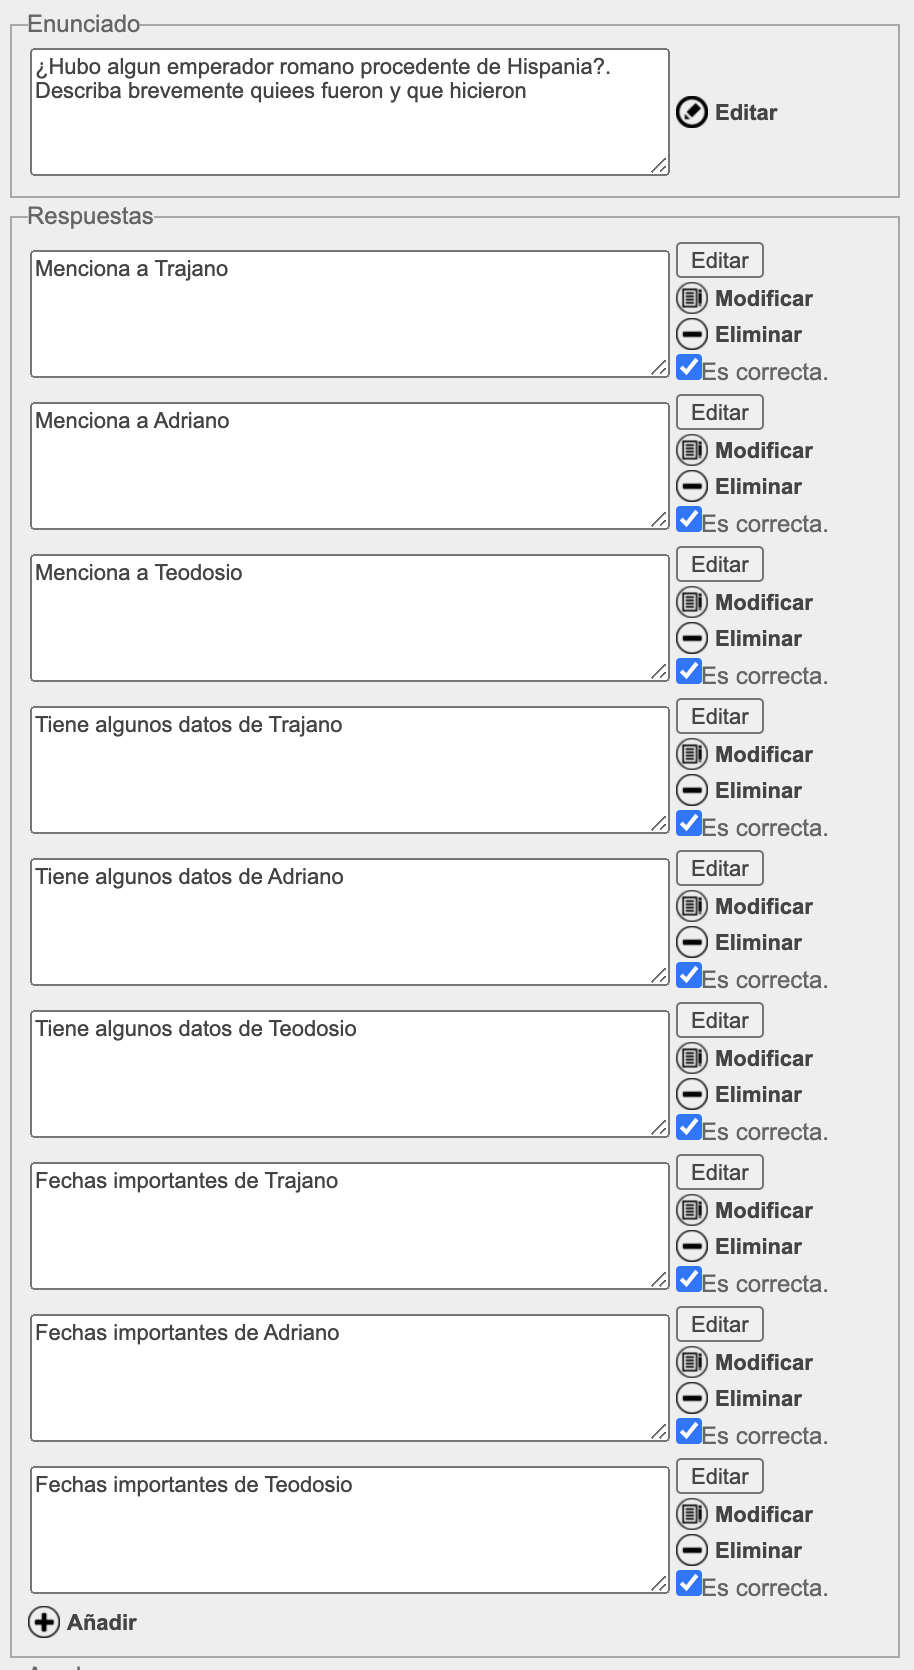
Task: Click the Modificar icon for "Tiene algunos datos de Adriano"
Action: pyautogui.click(x=691, y=906)
